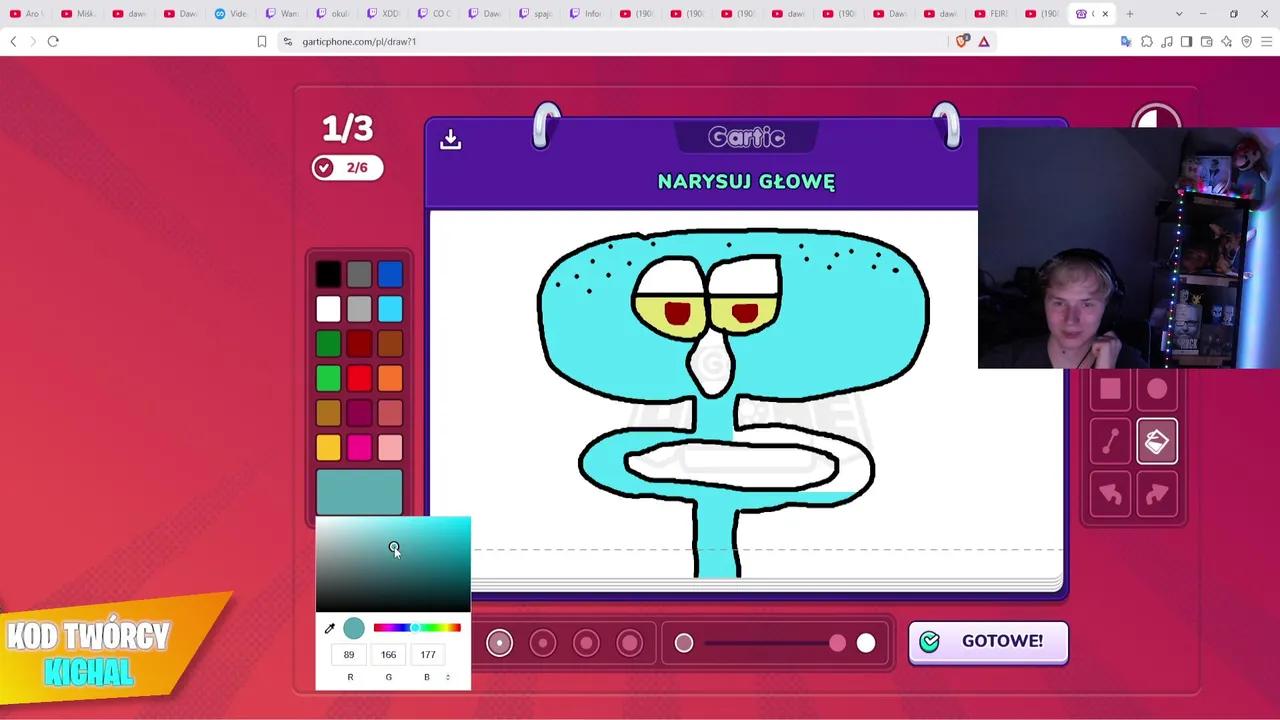The height and width of the screenshot is (720, 1280).
Task: Pick the yellow color swatch
Action: point(328,448)
